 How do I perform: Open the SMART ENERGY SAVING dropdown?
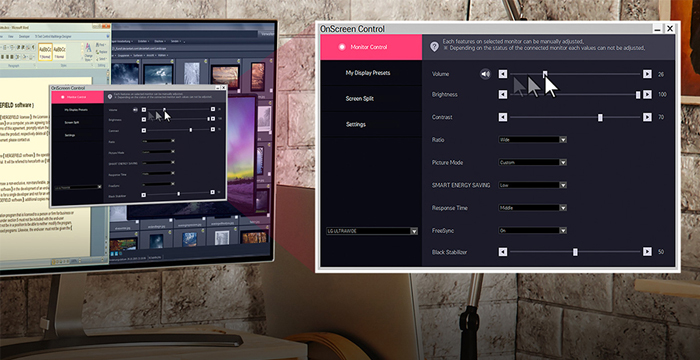click(533, 185)
